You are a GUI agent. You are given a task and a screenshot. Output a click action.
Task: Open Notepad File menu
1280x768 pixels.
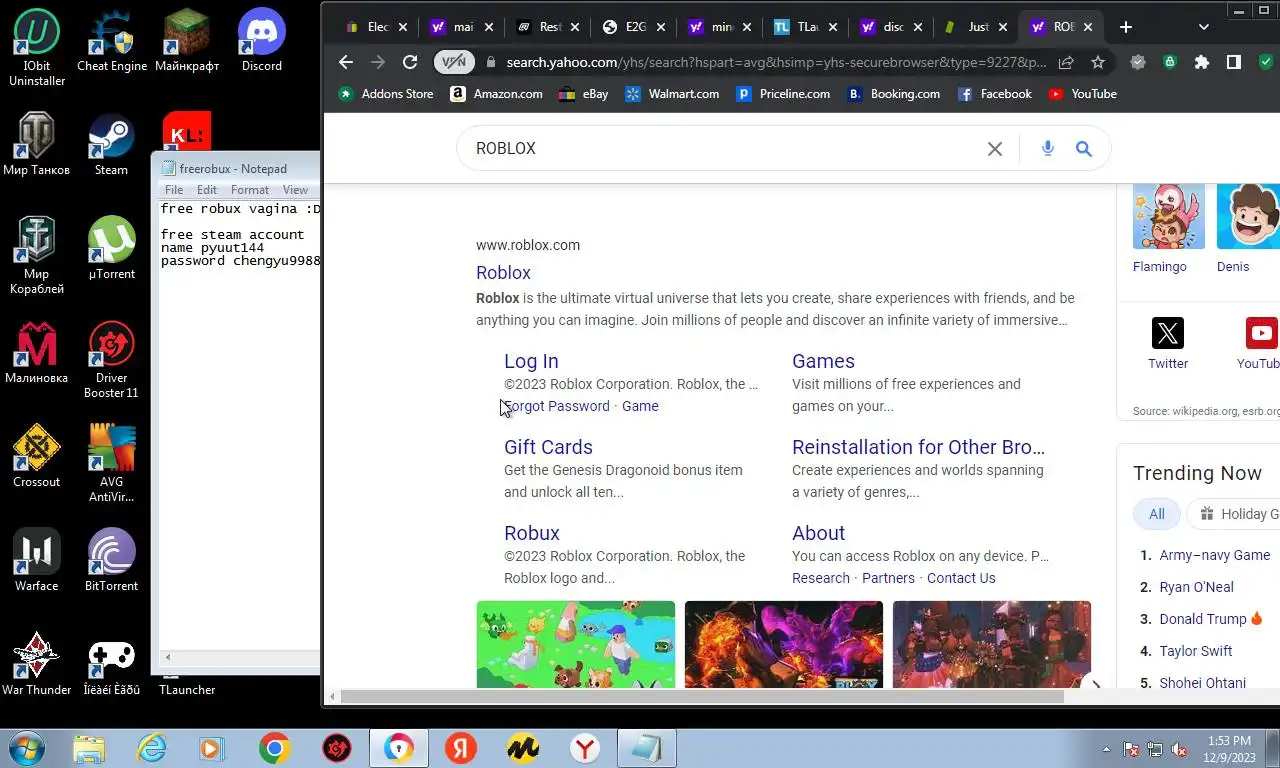174,190
